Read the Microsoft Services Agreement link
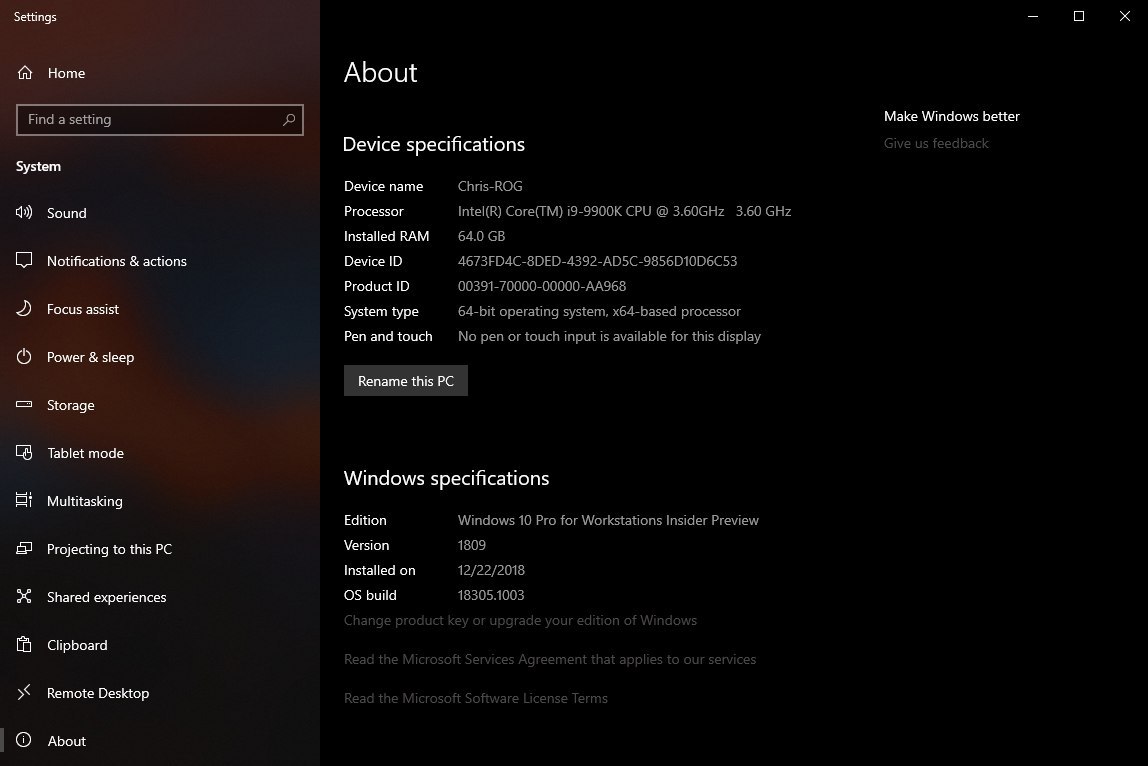 pyautogui.click(x=550, y=659)
